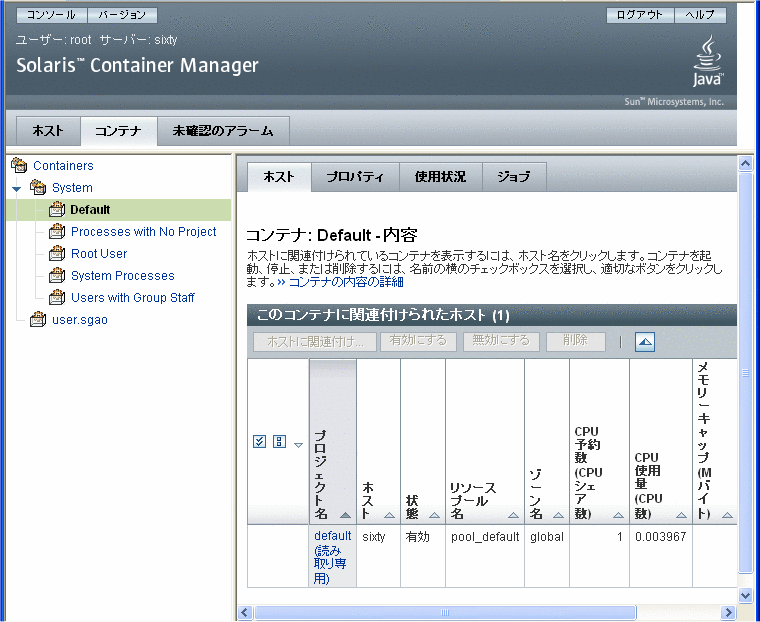Select Users with Group Staff tree item
Screen dimensions: 760x622
point(132,298)
